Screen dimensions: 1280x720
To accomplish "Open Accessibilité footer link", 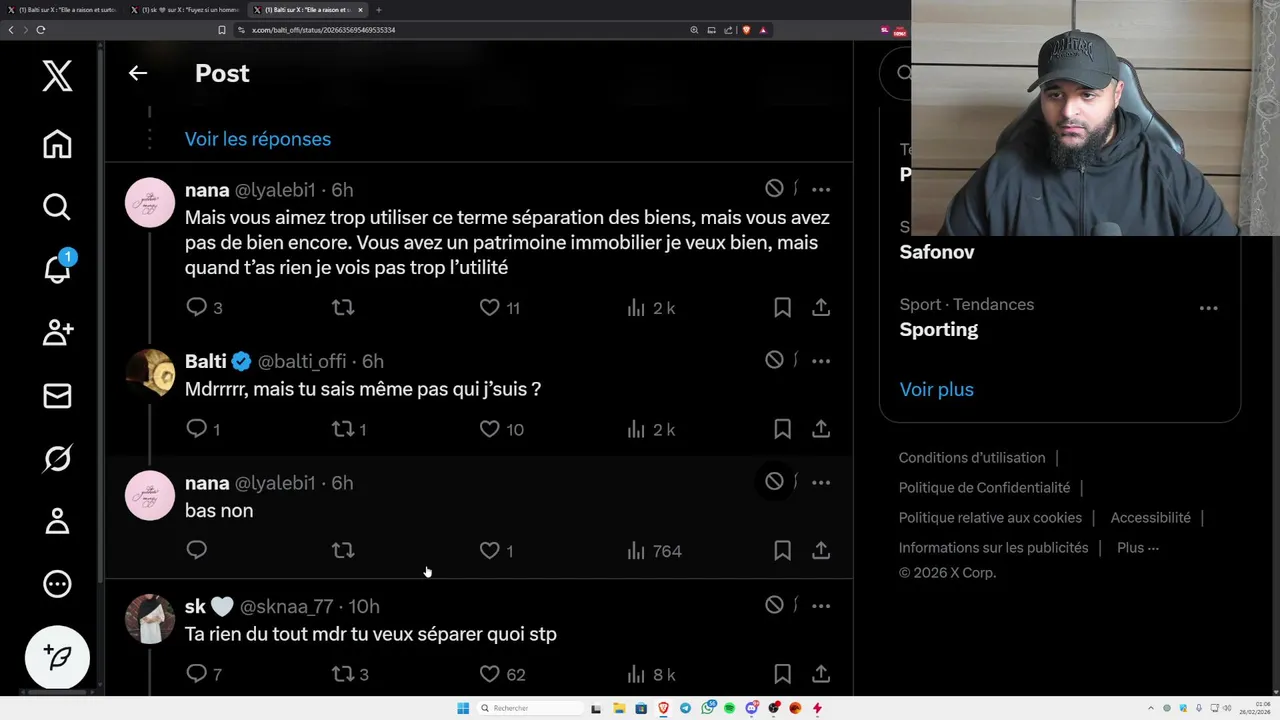I will 1150,518.
